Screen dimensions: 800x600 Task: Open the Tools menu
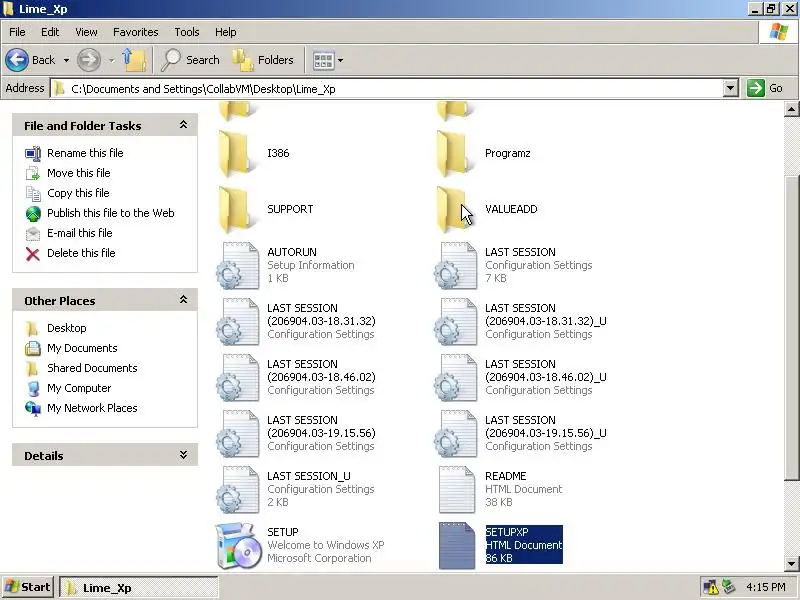[187, 32]
